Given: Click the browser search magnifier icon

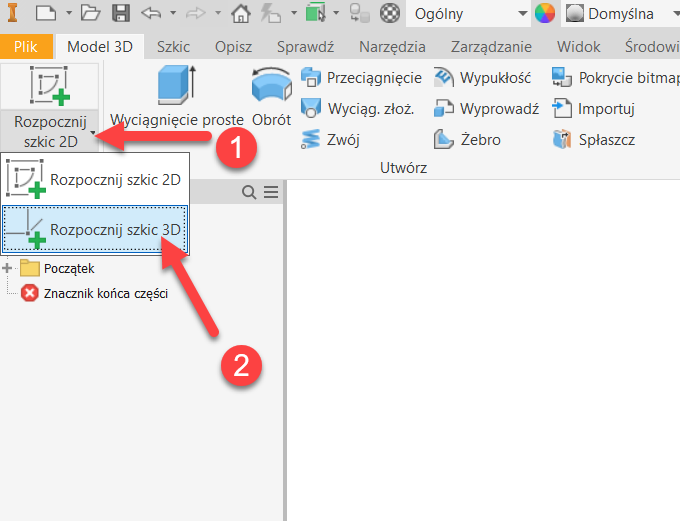Looking at the screenshot, I should (249, 192).
